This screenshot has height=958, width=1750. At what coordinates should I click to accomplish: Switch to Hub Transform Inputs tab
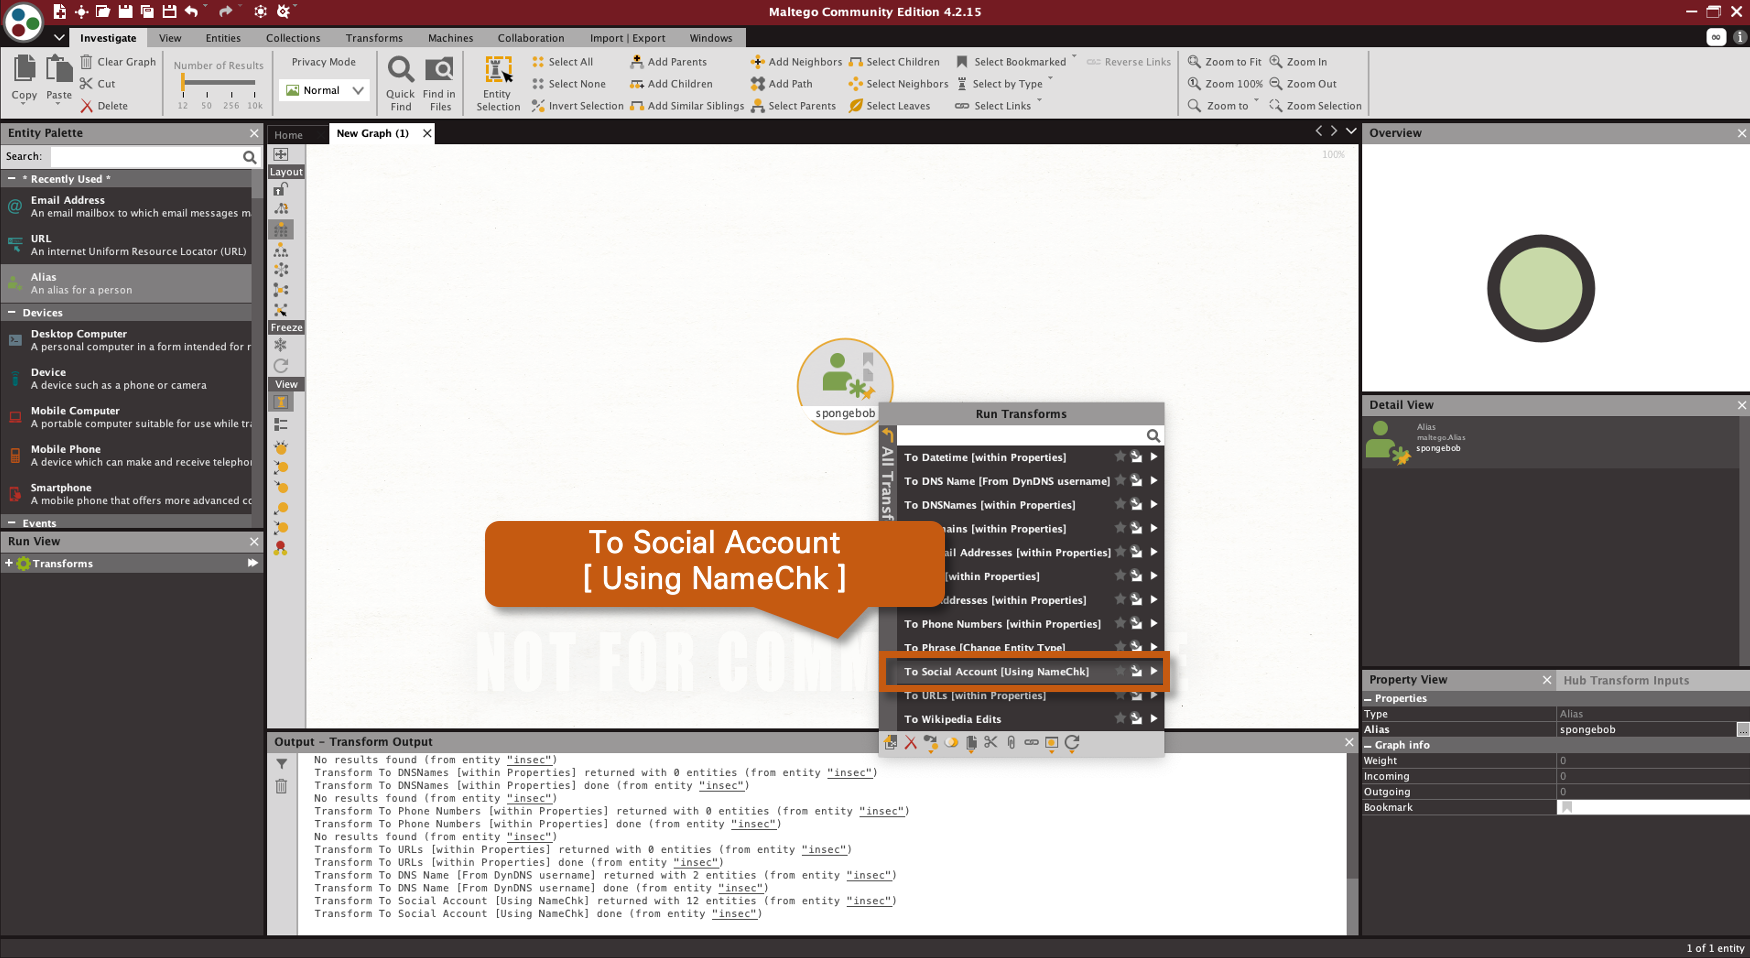pos(1626,680)
